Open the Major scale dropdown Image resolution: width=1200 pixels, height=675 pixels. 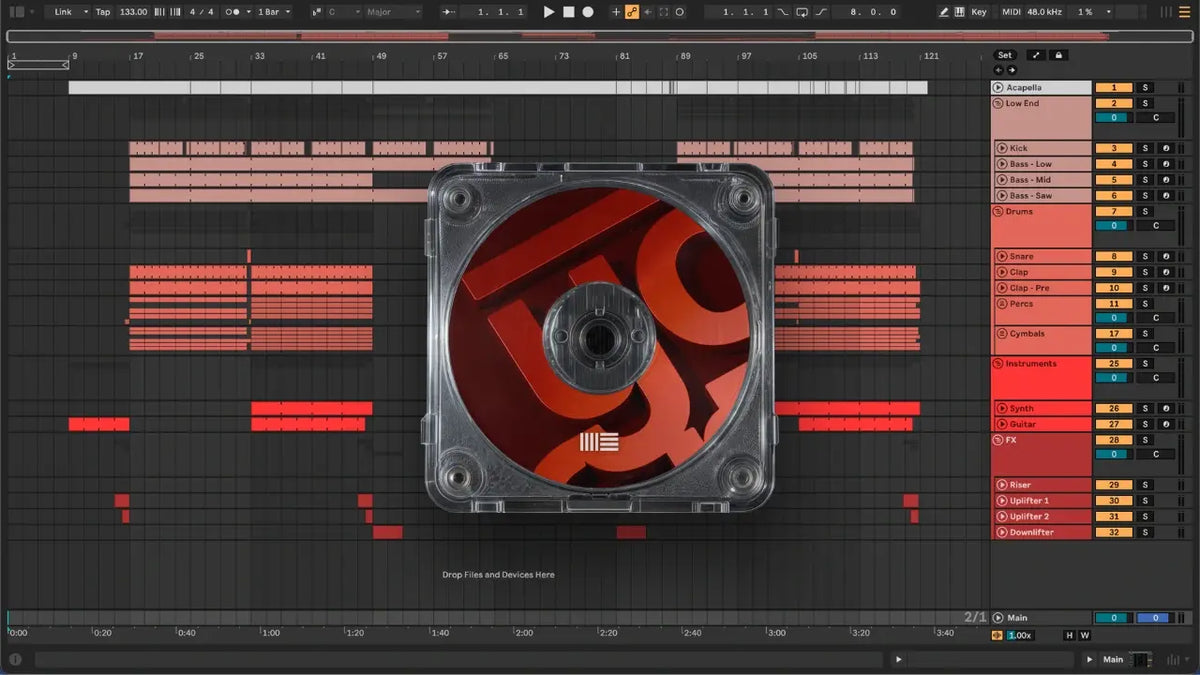point(392,12)
